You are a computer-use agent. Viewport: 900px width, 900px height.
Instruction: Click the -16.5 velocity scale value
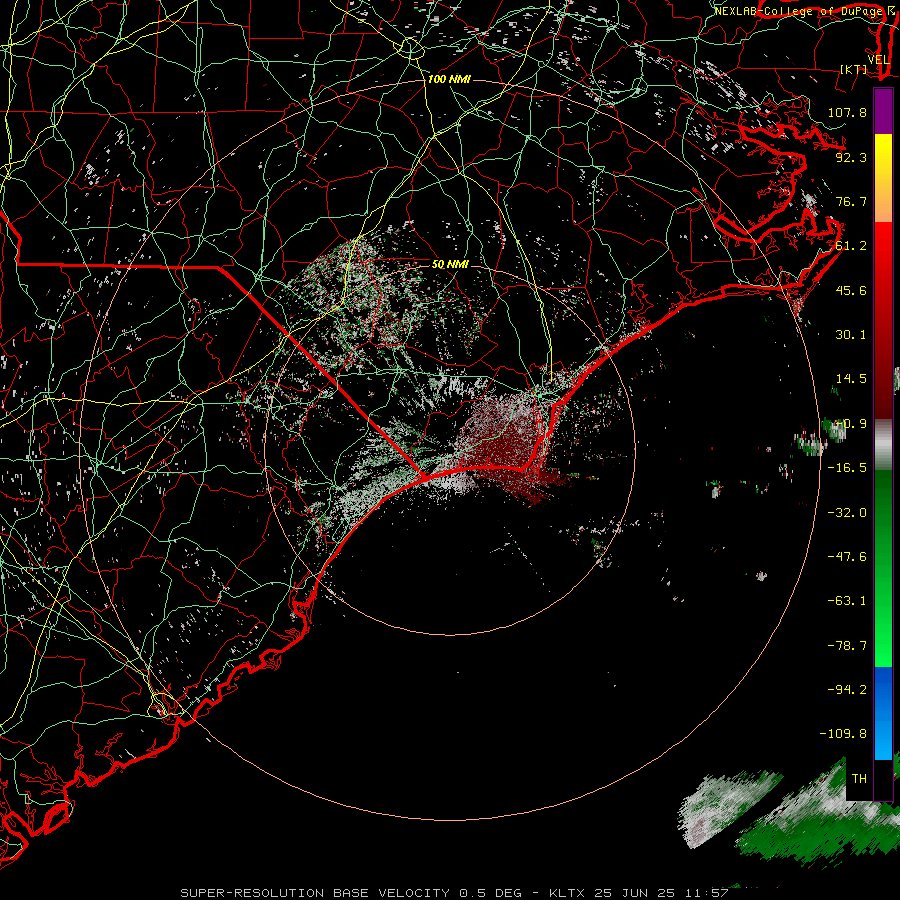click(x=847, y=468)
